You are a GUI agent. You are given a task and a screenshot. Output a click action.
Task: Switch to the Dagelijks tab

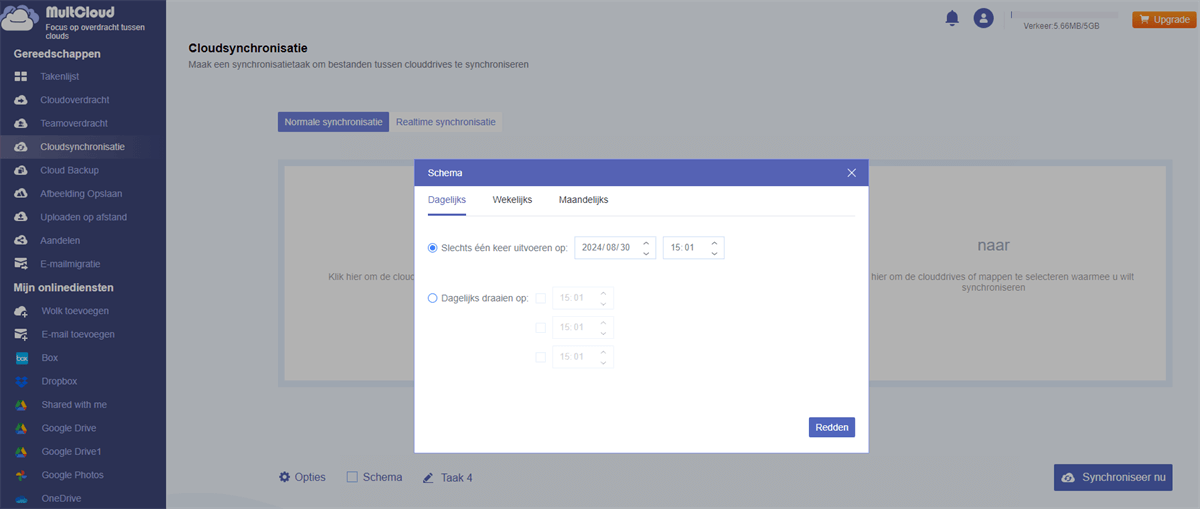point(447,200)
